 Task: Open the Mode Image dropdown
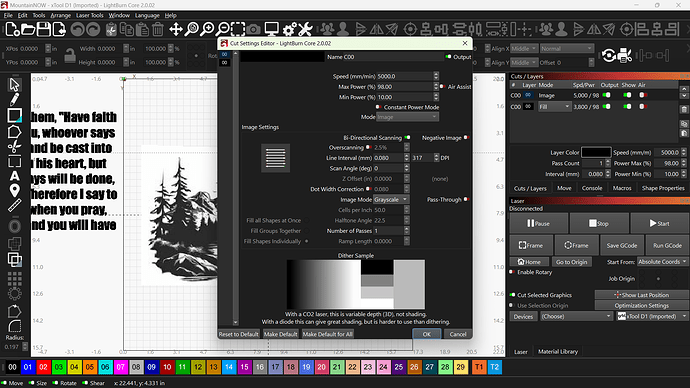(407, 117)
